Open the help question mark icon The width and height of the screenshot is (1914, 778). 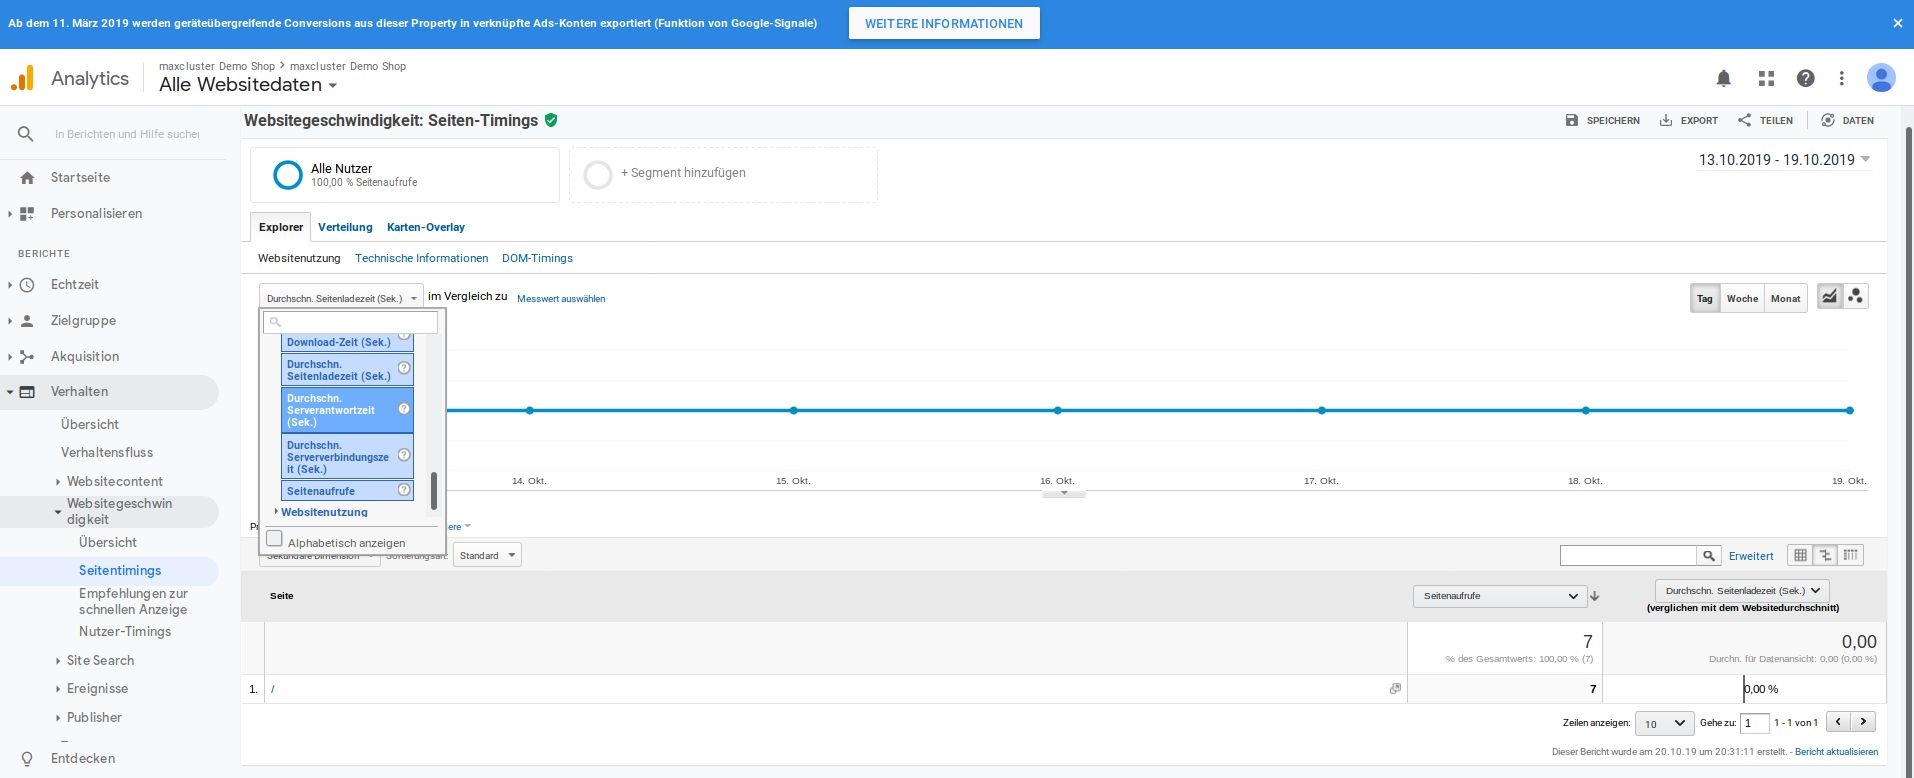1805,78
